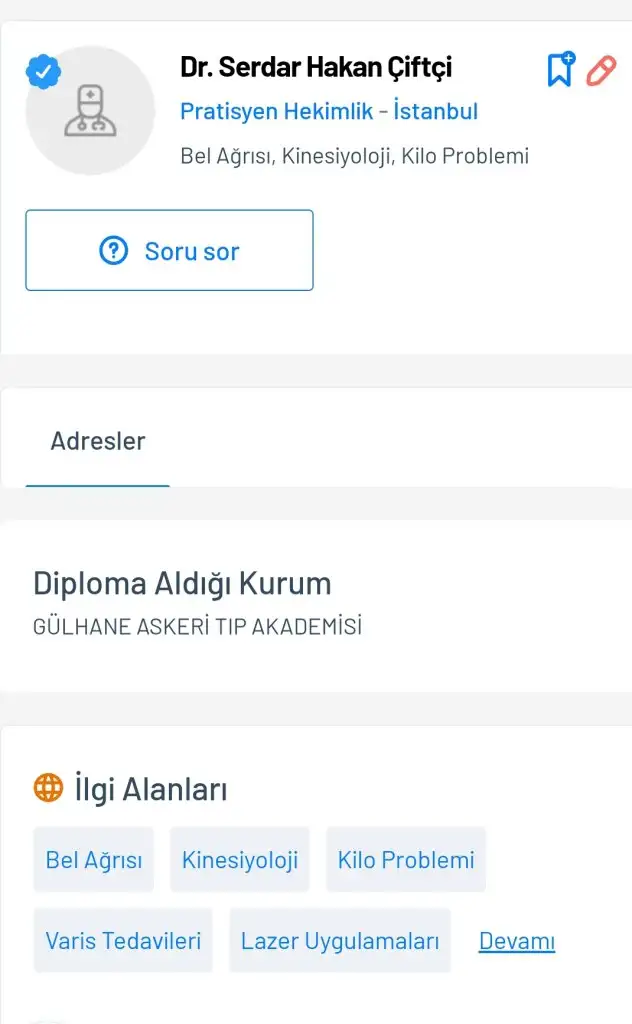The height and width of the screenshot is (1024, 632).
Task: Select the Bel Ağrısı interest tag chip
Action: click(94, 859)
